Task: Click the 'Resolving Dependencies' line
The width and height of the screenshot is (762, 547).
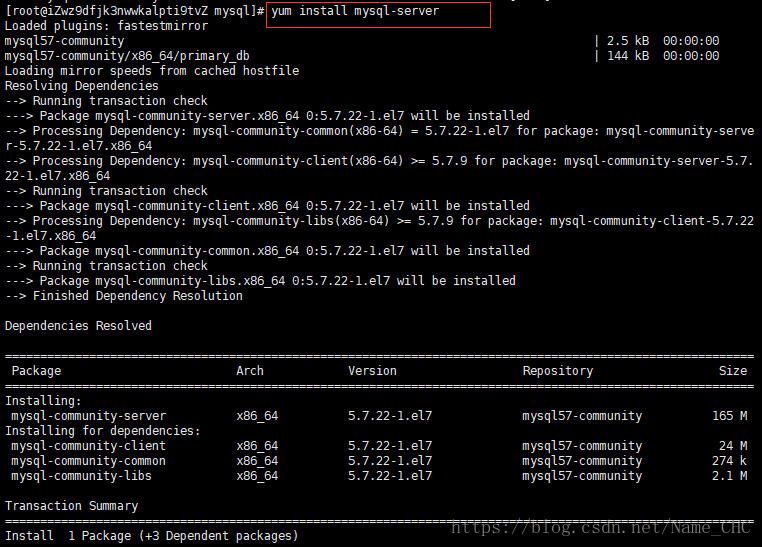Action: [x=82, y=86]
